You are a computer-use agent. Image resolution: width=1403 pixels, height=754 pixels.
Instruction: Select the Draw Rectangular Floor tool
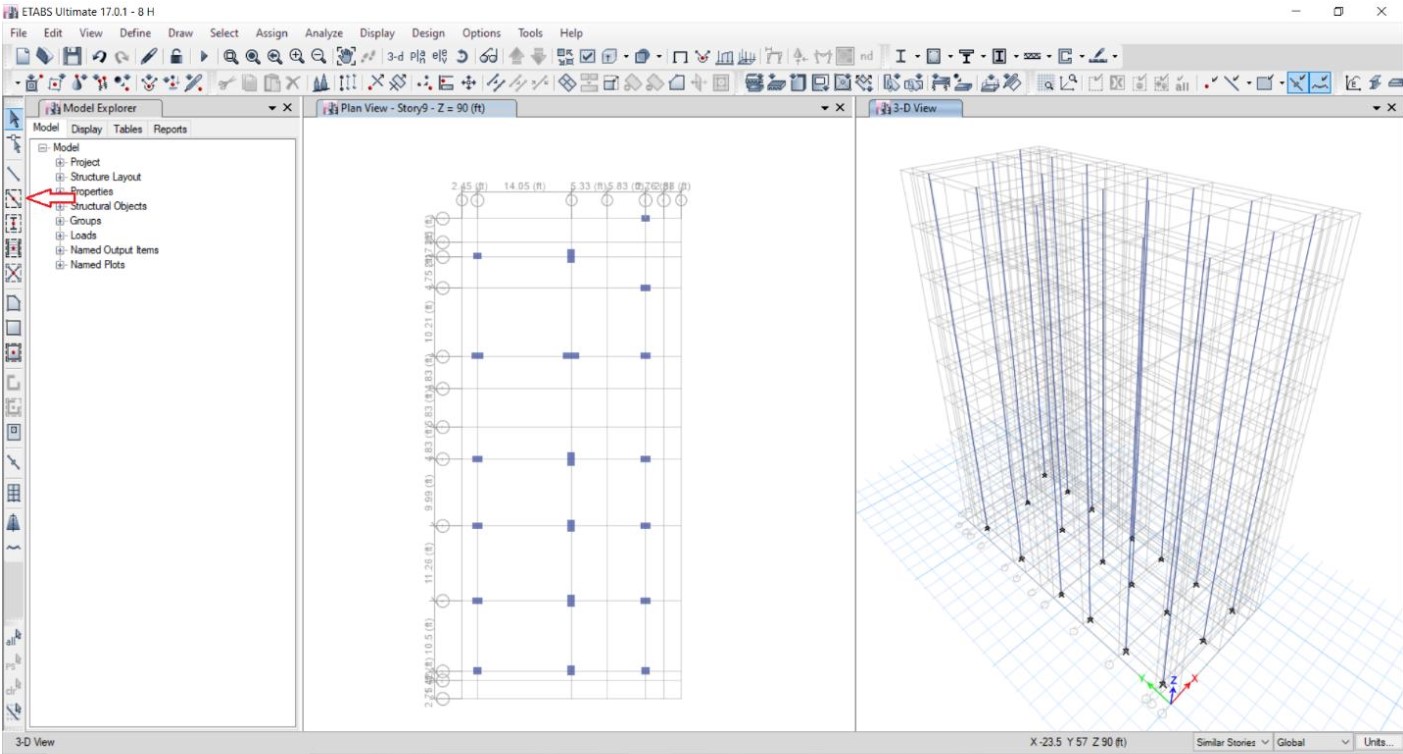pos(14,327)
